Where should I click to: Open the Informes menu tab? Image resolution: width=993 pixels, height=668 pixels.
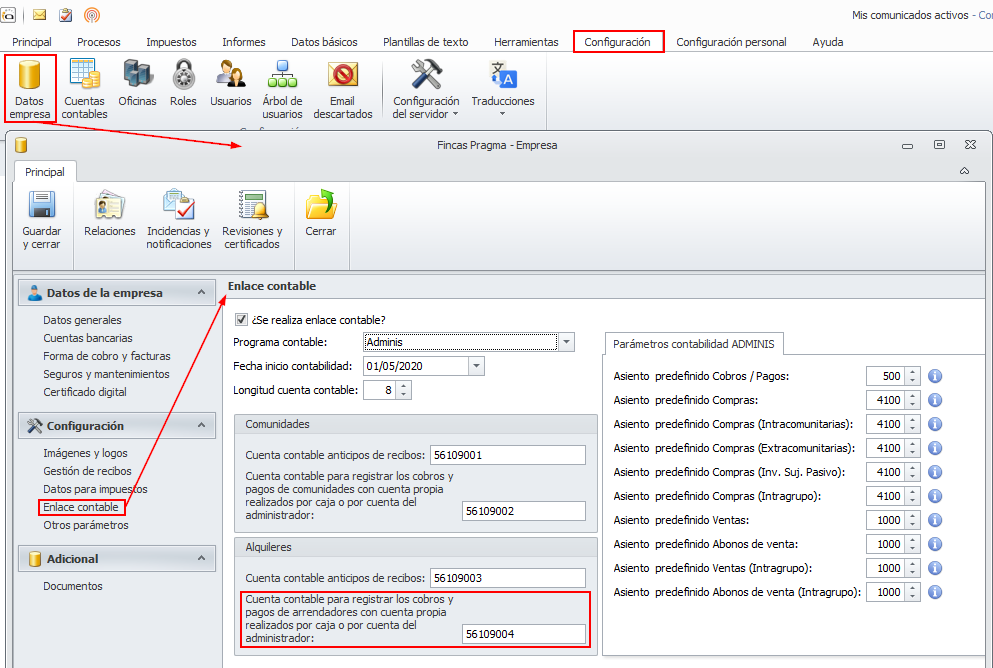point(244,42)
